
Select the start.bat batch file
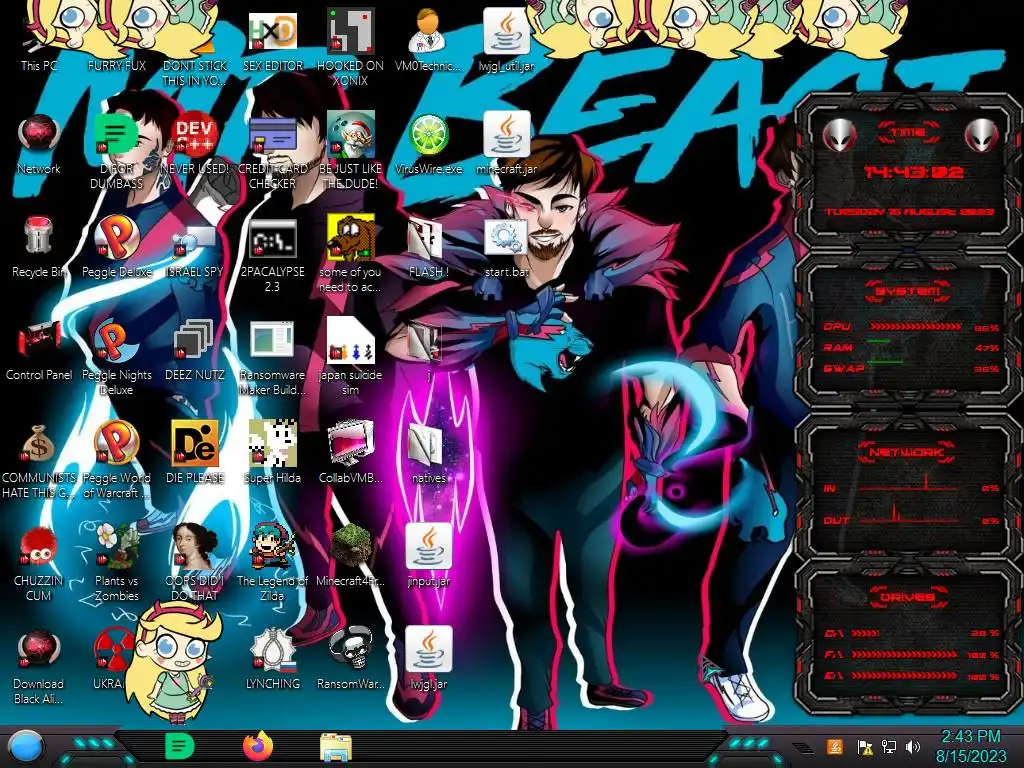tap(506, 247)
